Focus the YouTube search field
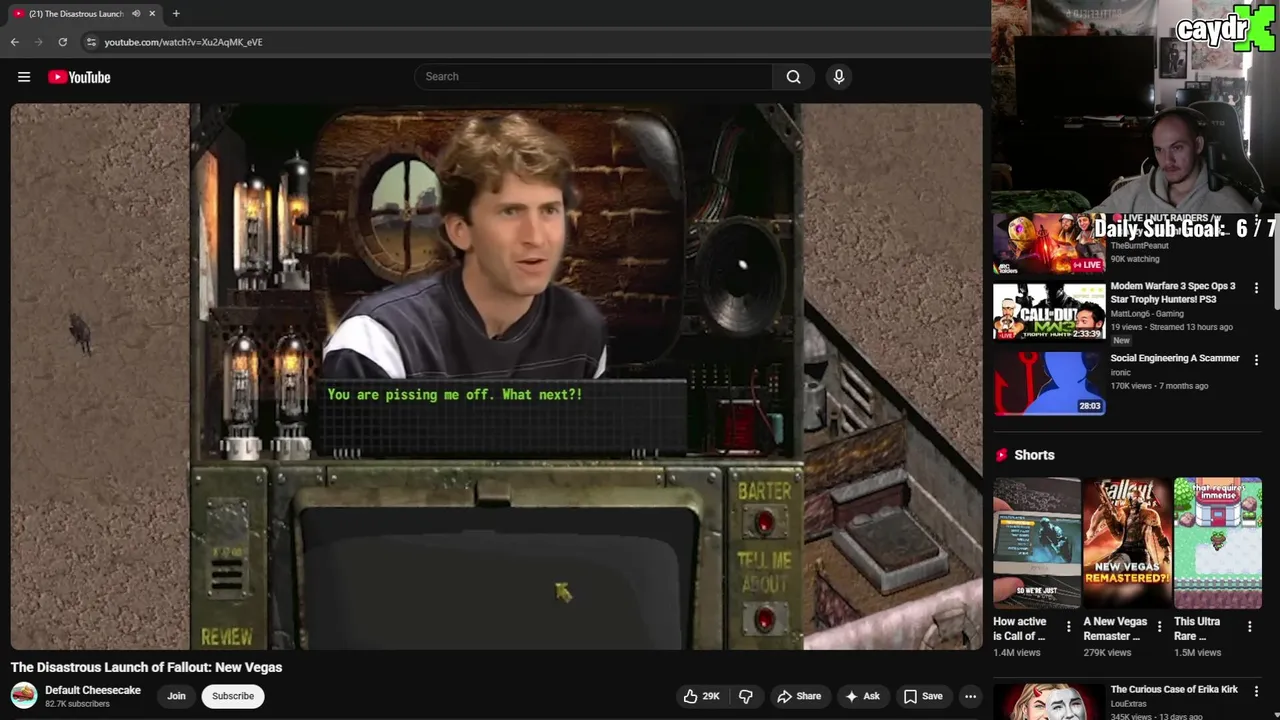 (594, 77)
